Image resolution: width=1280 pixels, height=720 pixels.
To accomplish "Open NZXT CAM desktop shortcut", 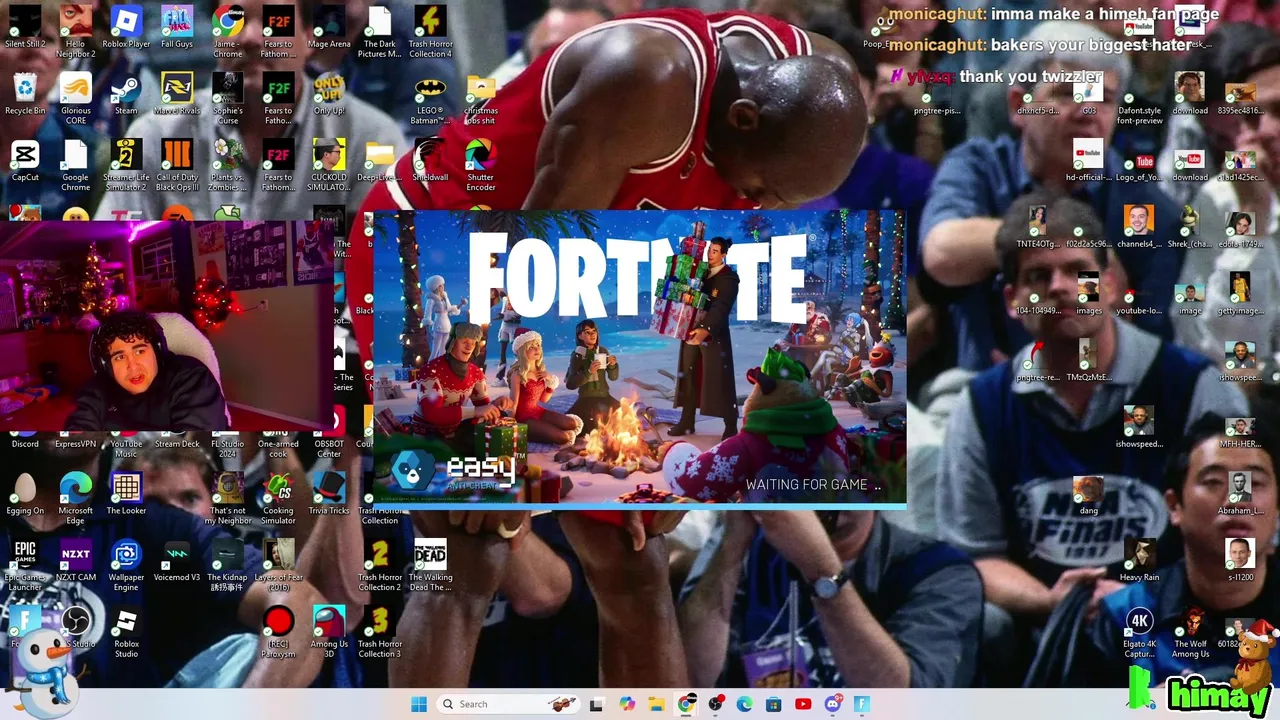I will pyautogui.click(x=75, y=561).
